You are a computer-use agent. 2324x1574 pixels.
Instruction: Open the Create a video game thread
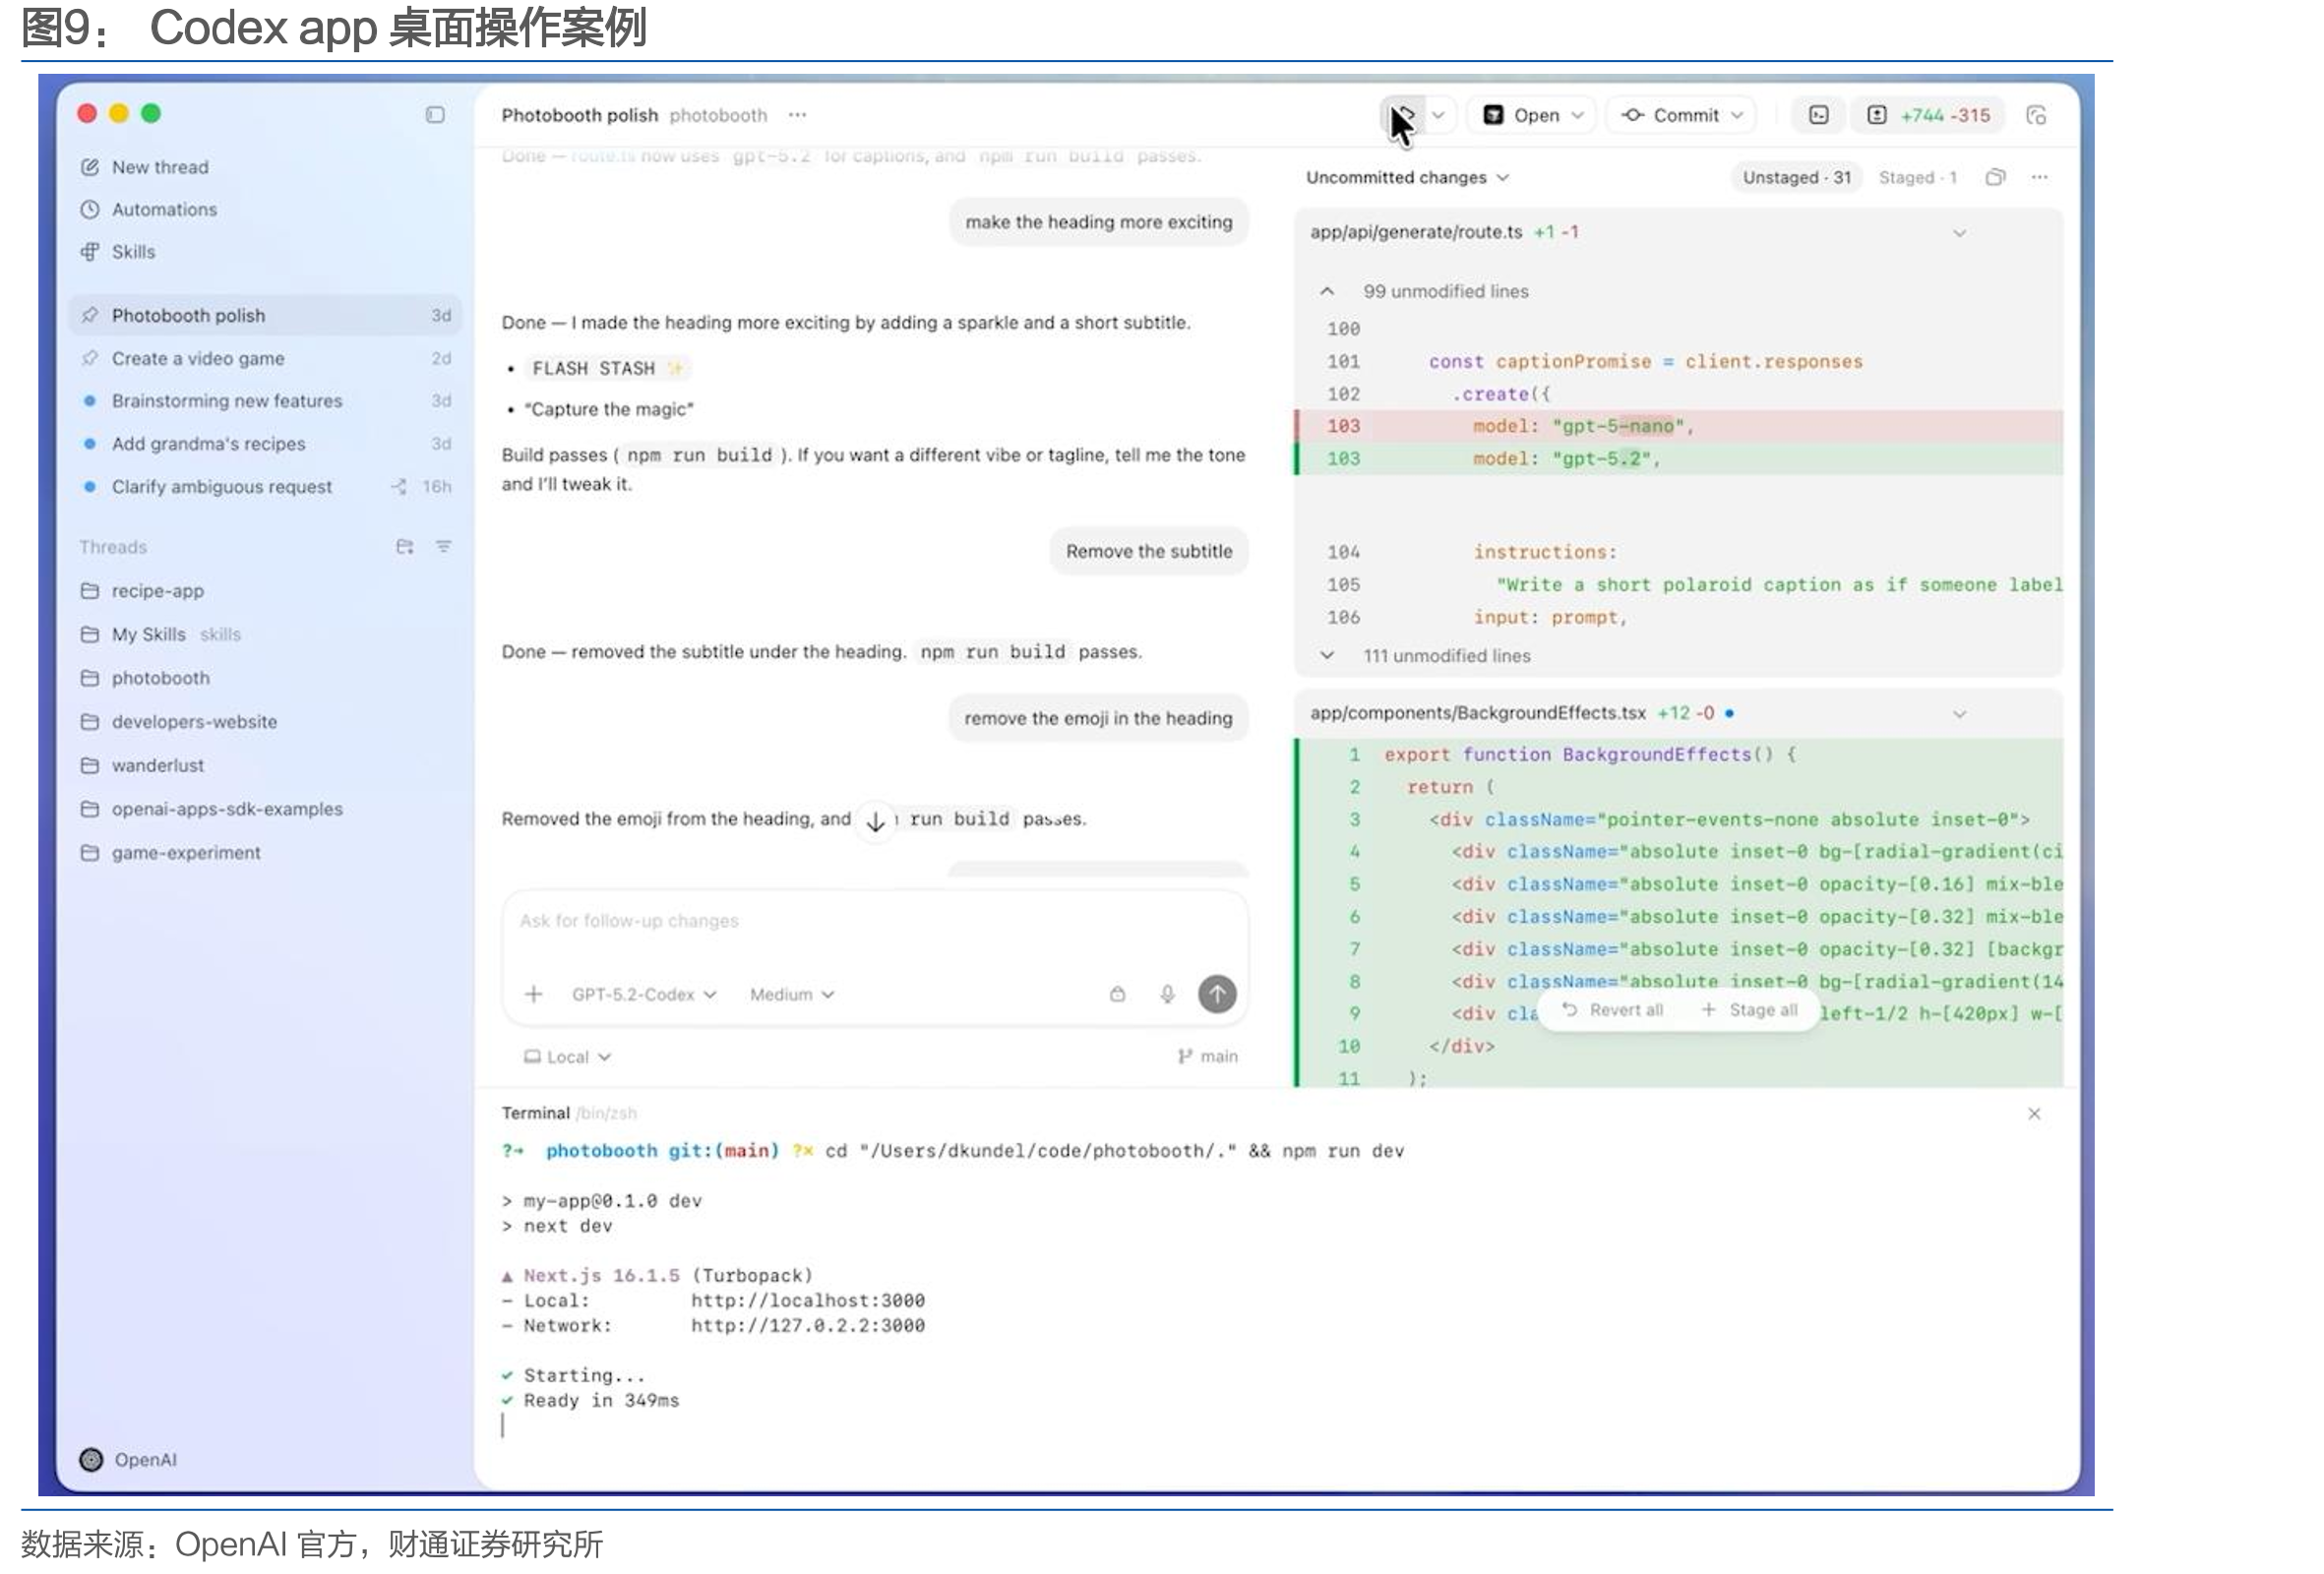pos(265,358)
